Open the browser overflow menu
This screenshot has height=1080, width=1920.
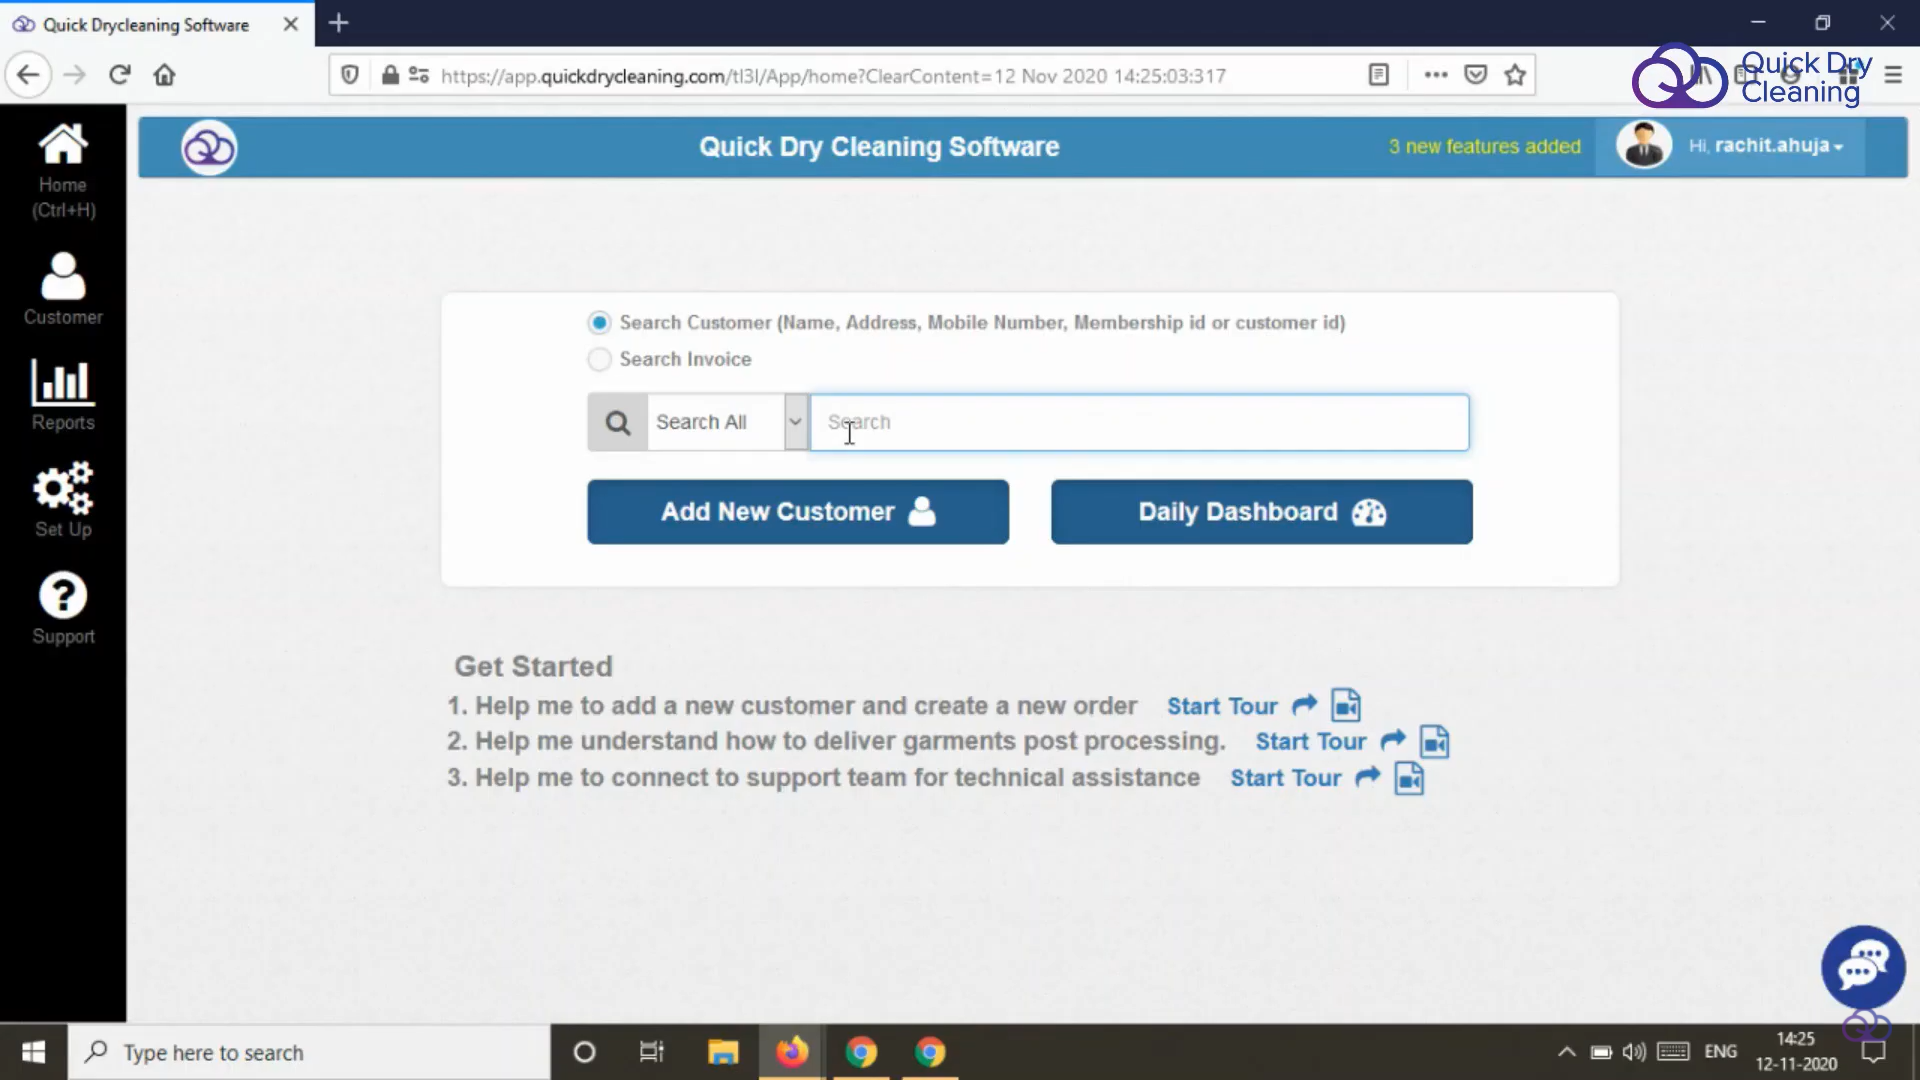click(1436, 75)
